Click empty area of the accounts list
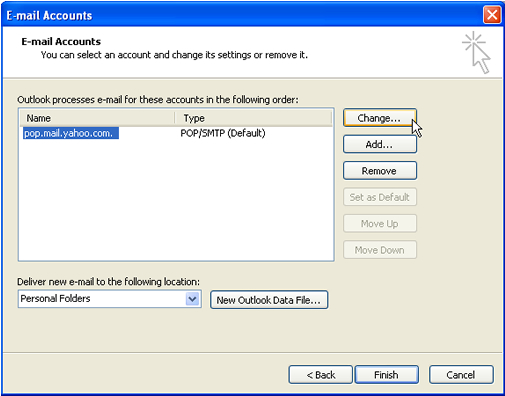 [x=176, y=200]
